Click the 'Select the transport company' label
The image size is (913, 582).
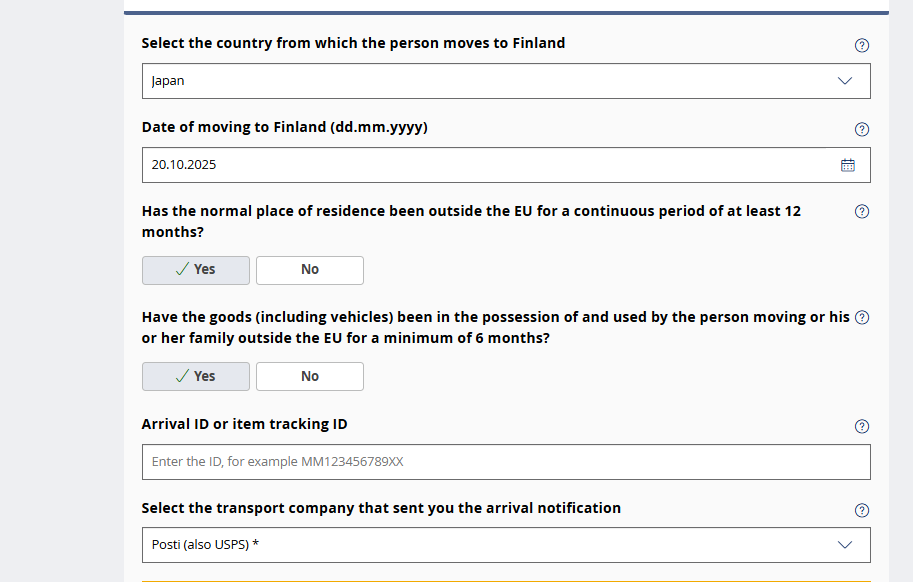(381, 508)
